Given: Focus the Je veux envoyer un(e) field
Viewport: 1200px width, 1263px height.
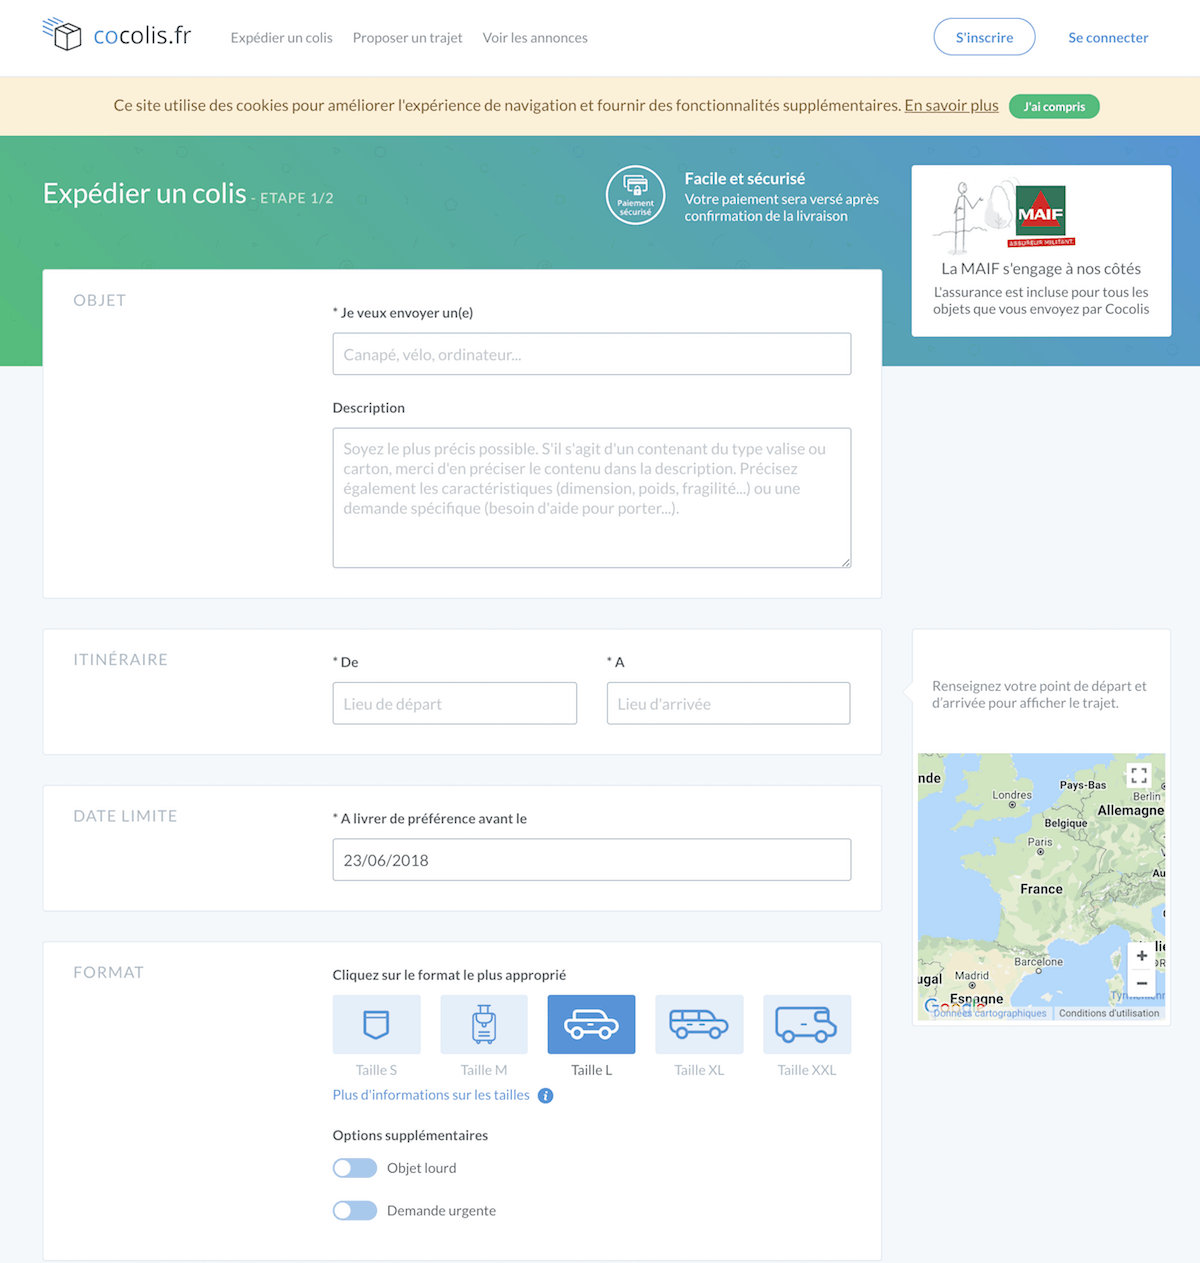Looking at the screenshot, I should tap(592, 354).
